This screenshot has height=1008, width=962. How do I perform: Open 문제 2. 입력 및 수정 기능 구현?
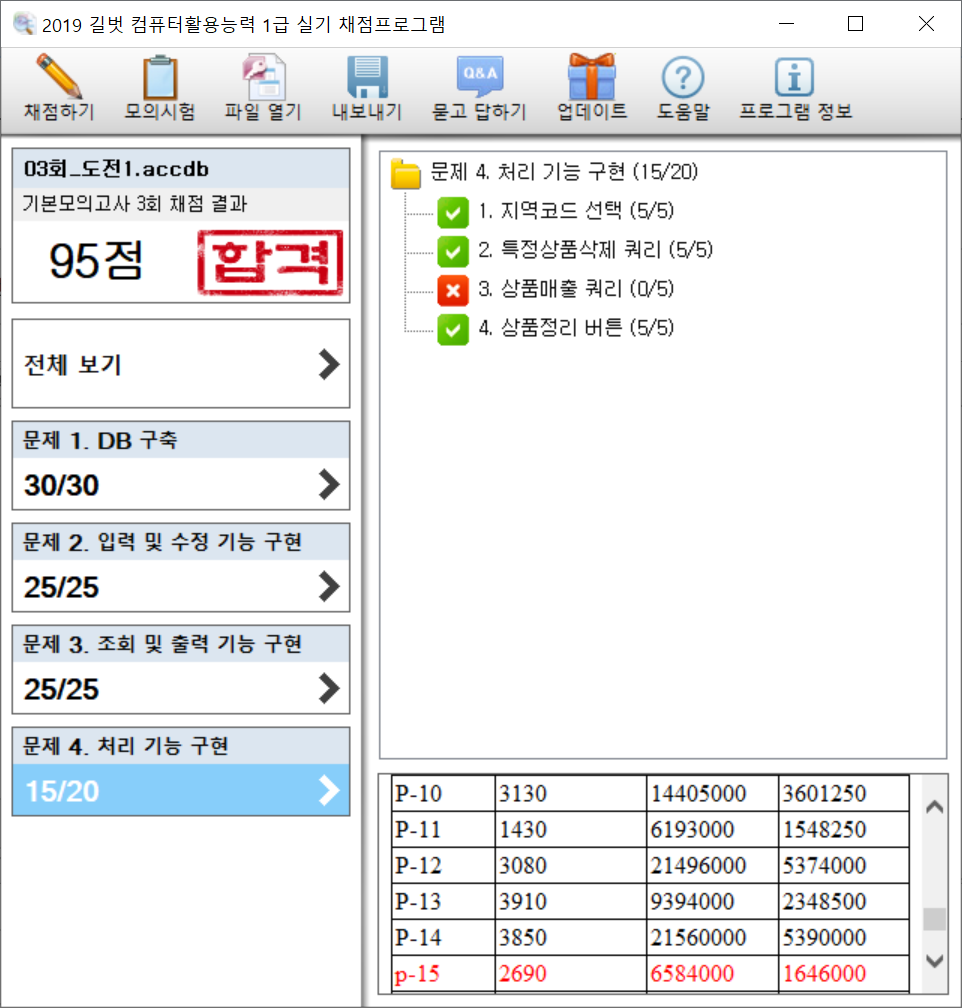click(x=181, y=568)
